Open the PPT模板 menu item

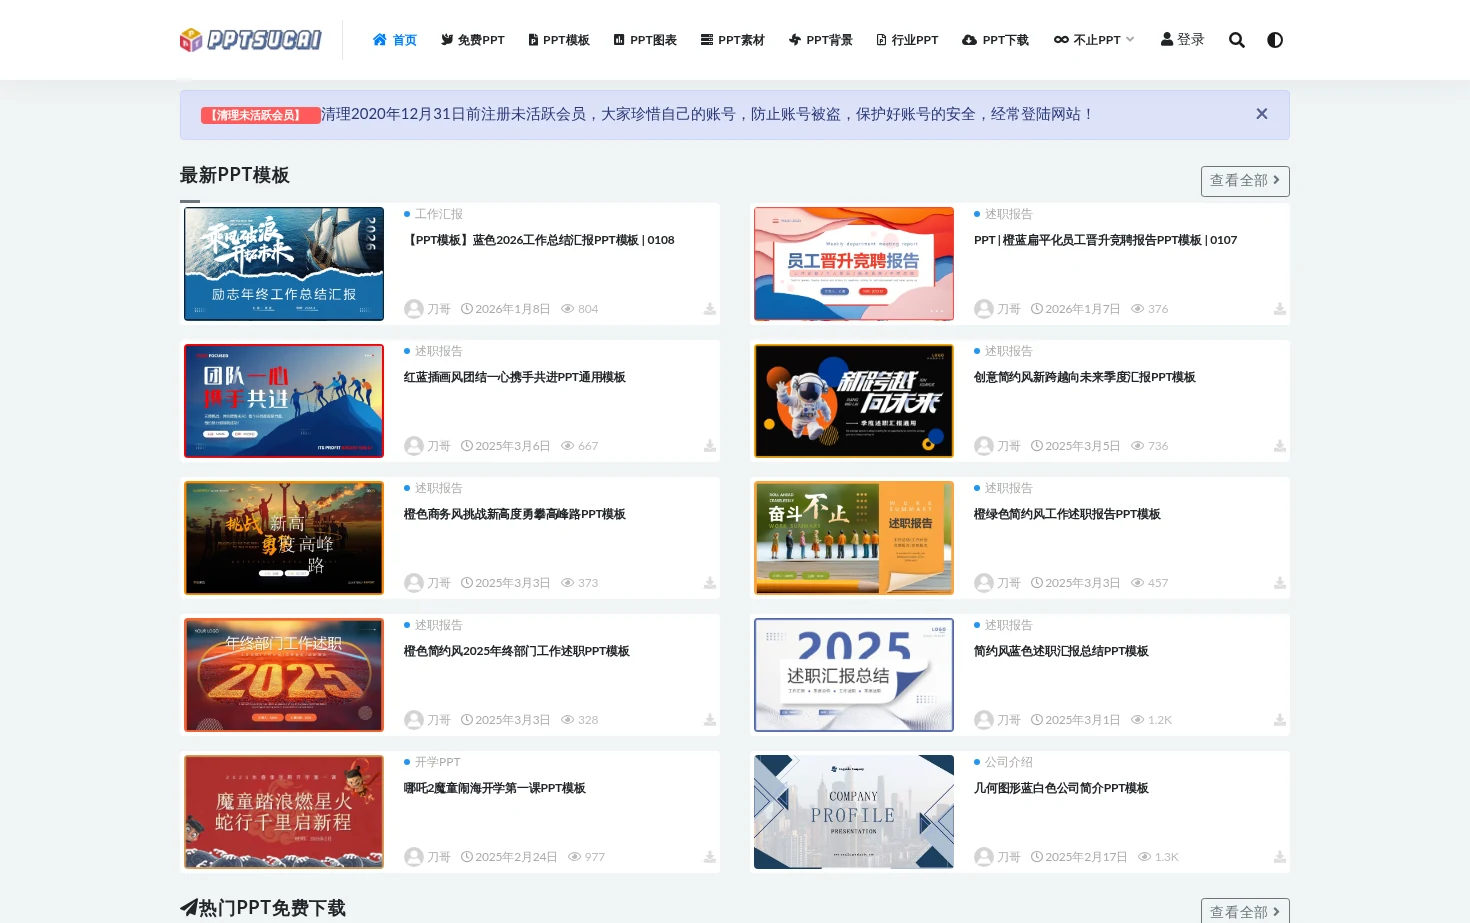point(559,40)
